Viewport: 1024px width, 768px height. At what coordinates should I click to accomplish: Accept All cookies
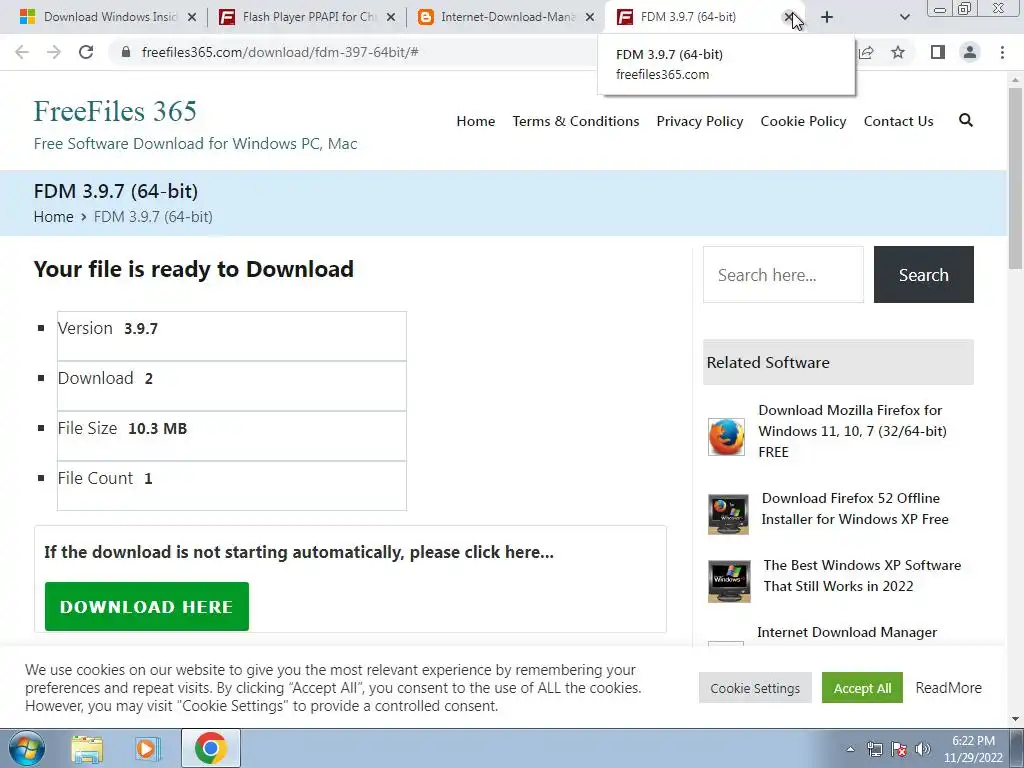point(862,688)
